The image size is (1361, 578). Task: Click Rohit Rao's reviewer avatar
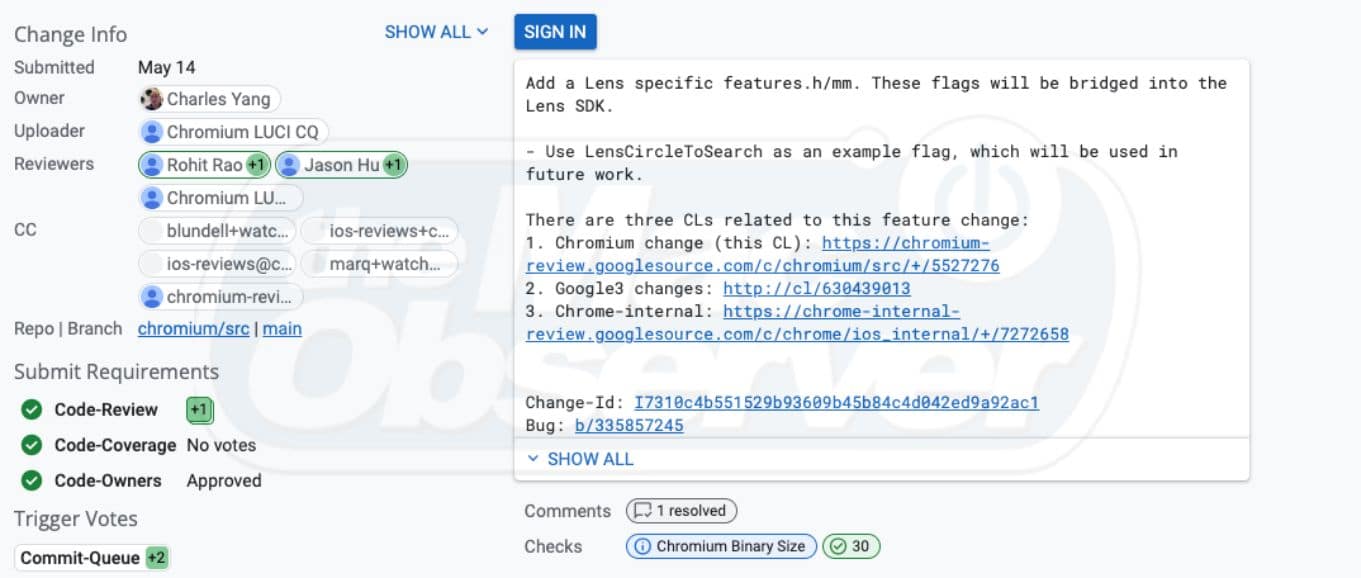click(x=153, y=164)
